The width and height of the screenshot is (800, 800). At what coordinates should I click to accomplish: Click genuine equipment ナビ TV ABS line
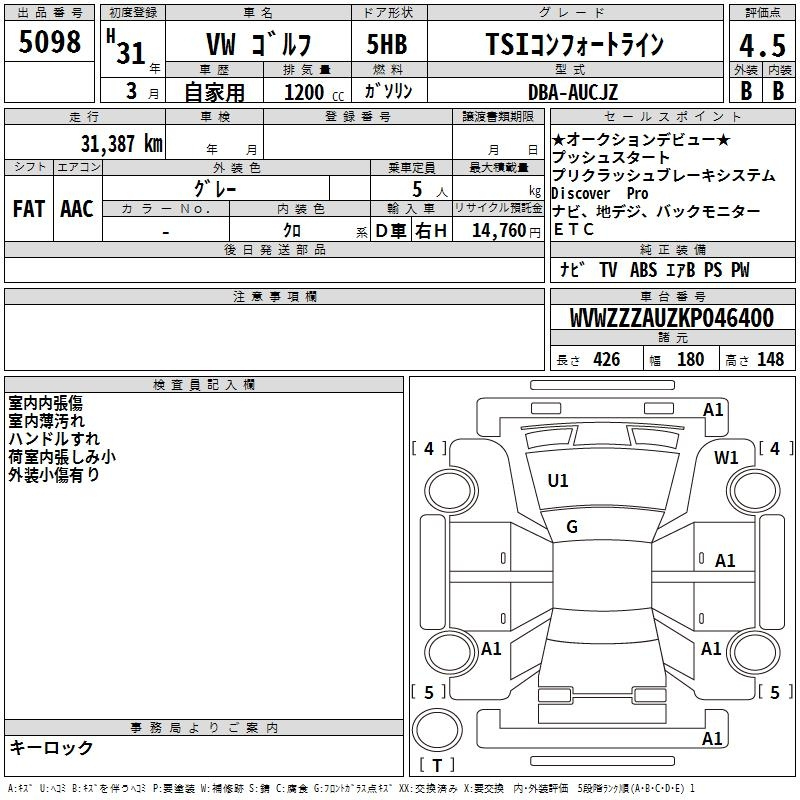pyautogui.click(x=655, y=269)
